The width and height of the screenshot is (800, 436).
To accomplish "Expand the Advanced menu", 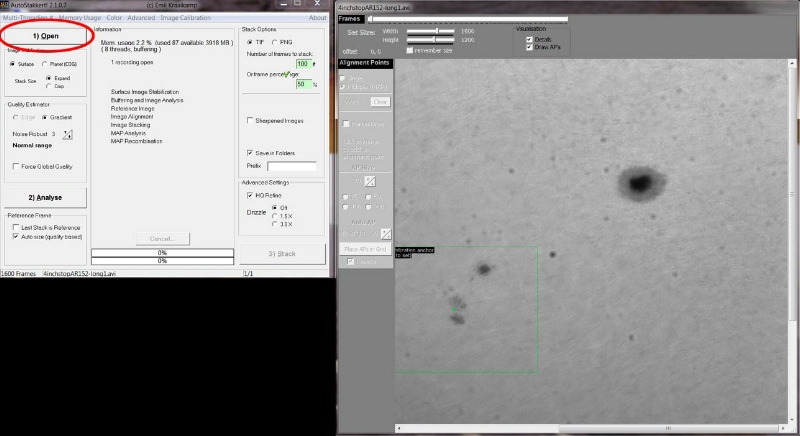I will (141, 18).
